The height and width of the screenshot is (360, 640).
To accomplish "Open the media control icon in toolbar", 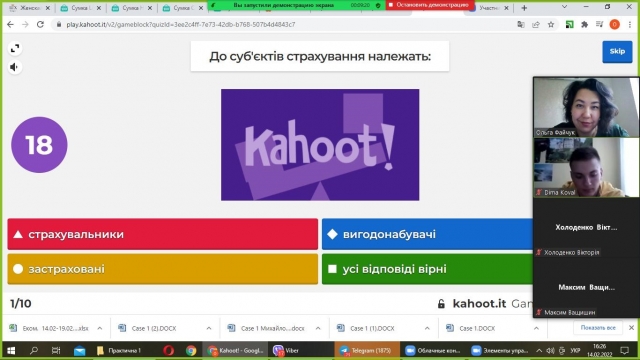I will (599, 24).
